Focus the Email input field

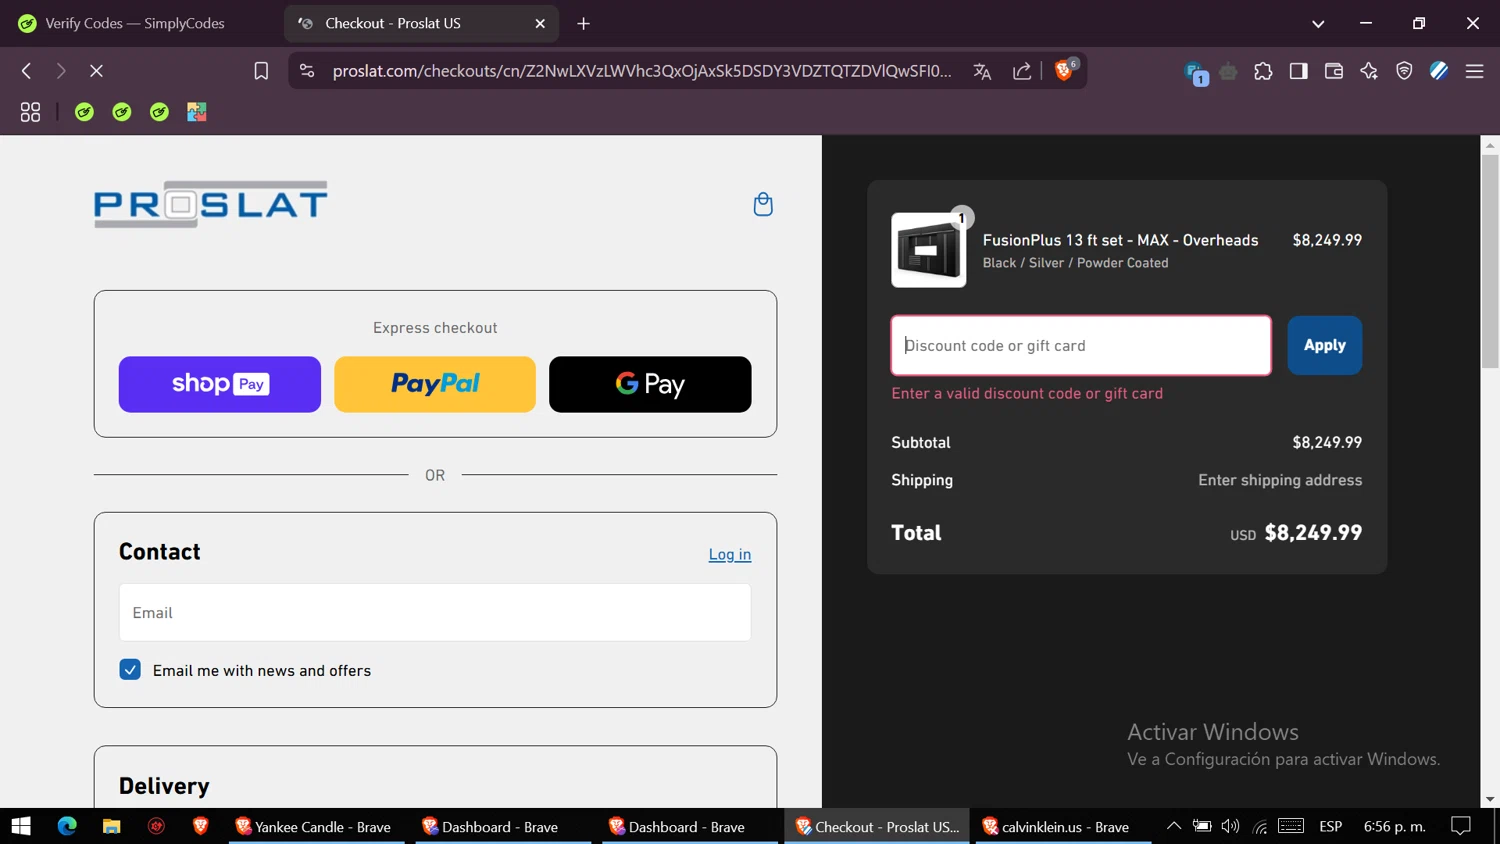tap(435, 612)
